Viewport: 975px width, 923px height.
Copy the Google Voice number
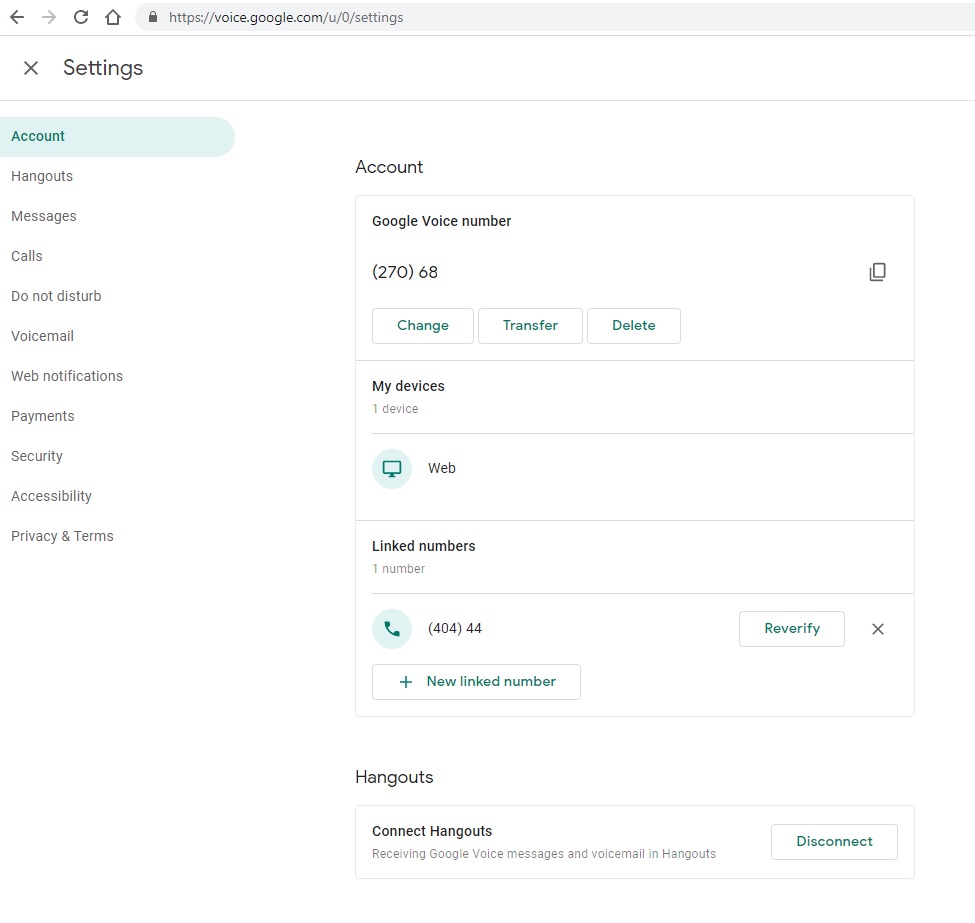click(x=877, y=272)
